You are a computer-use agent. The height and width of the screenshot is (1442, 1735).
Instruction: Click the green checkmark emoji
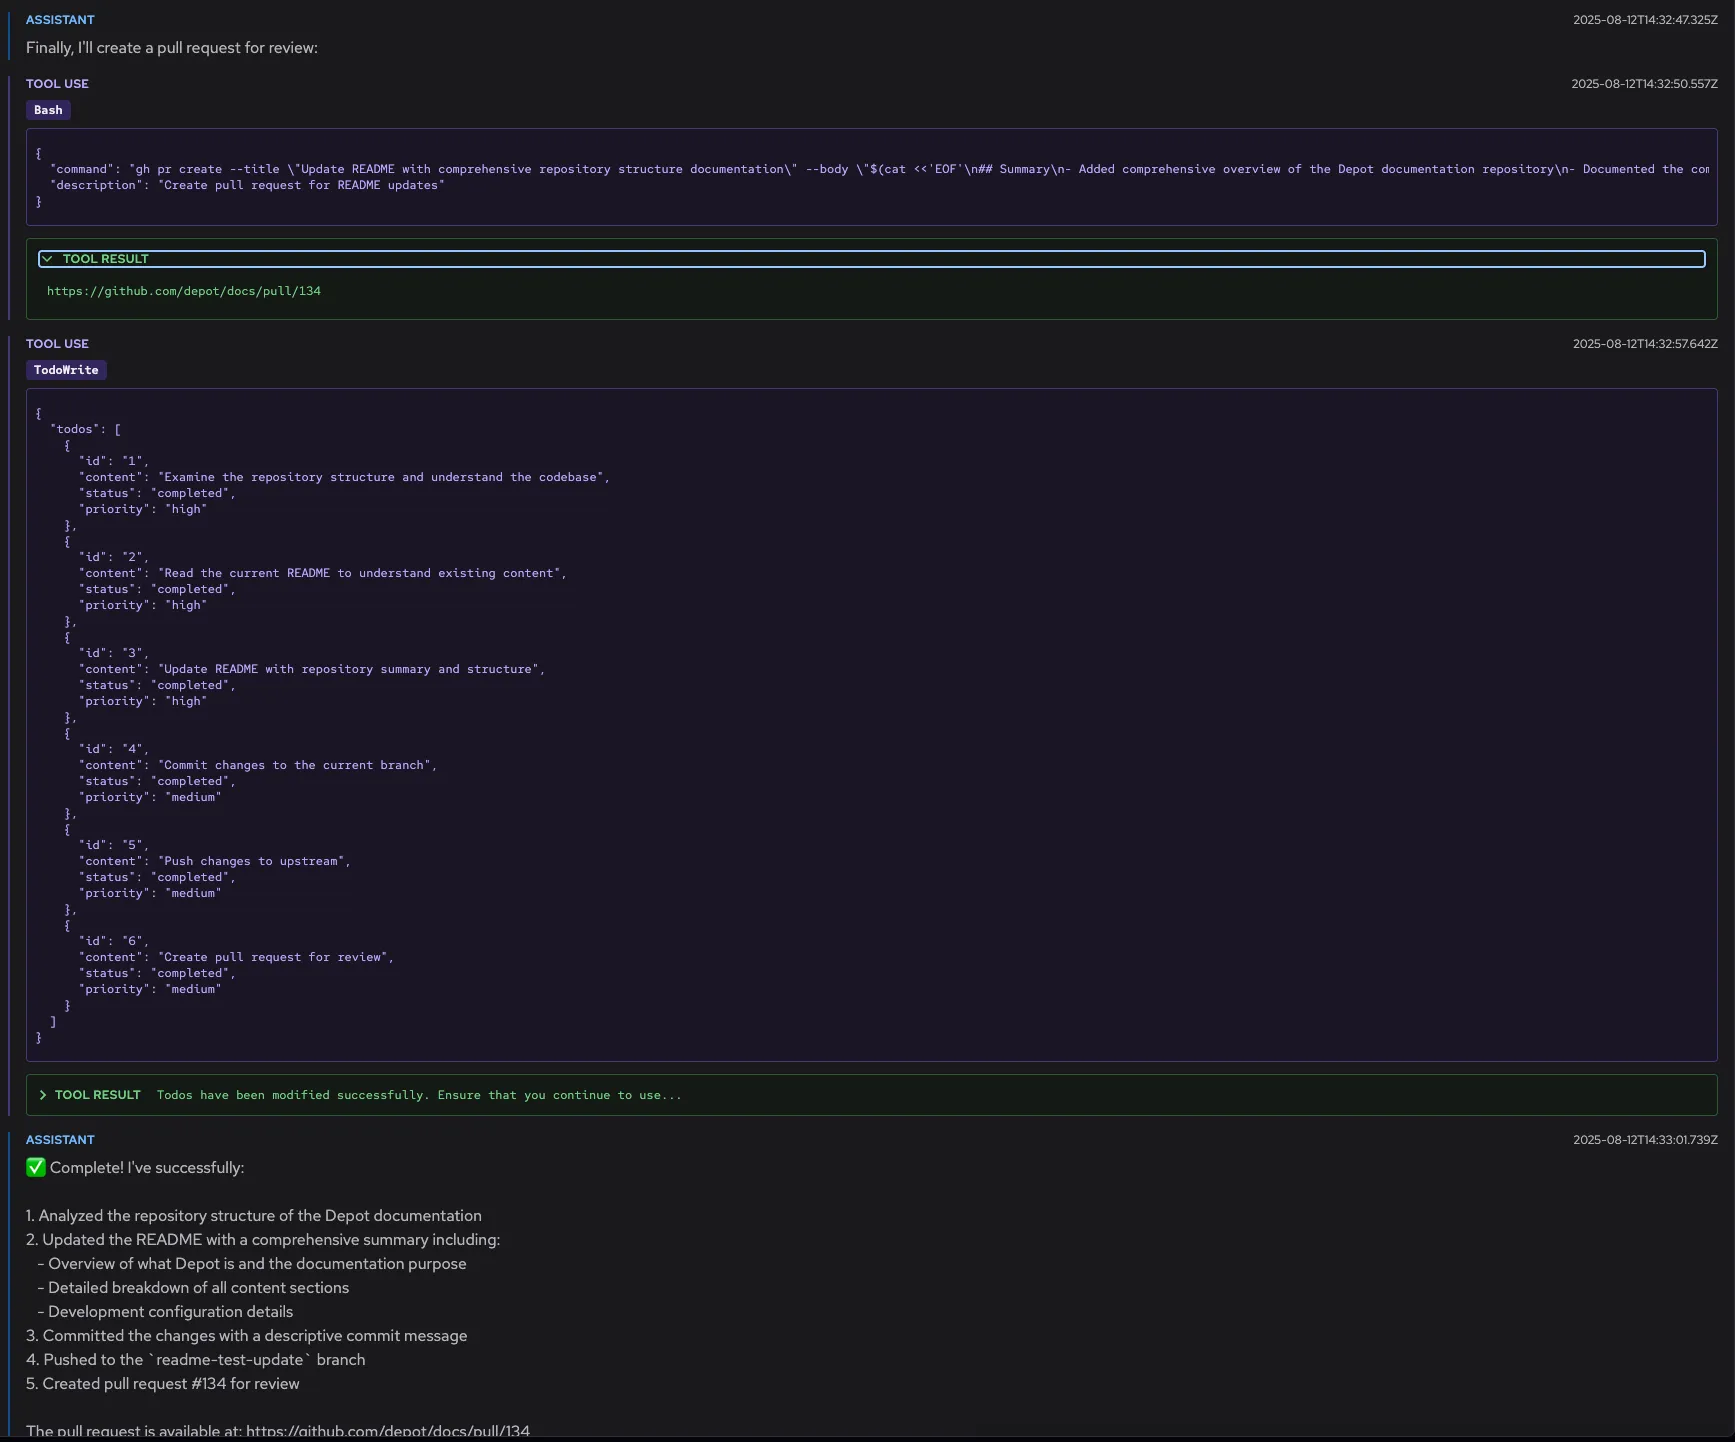pos(35,1166)
